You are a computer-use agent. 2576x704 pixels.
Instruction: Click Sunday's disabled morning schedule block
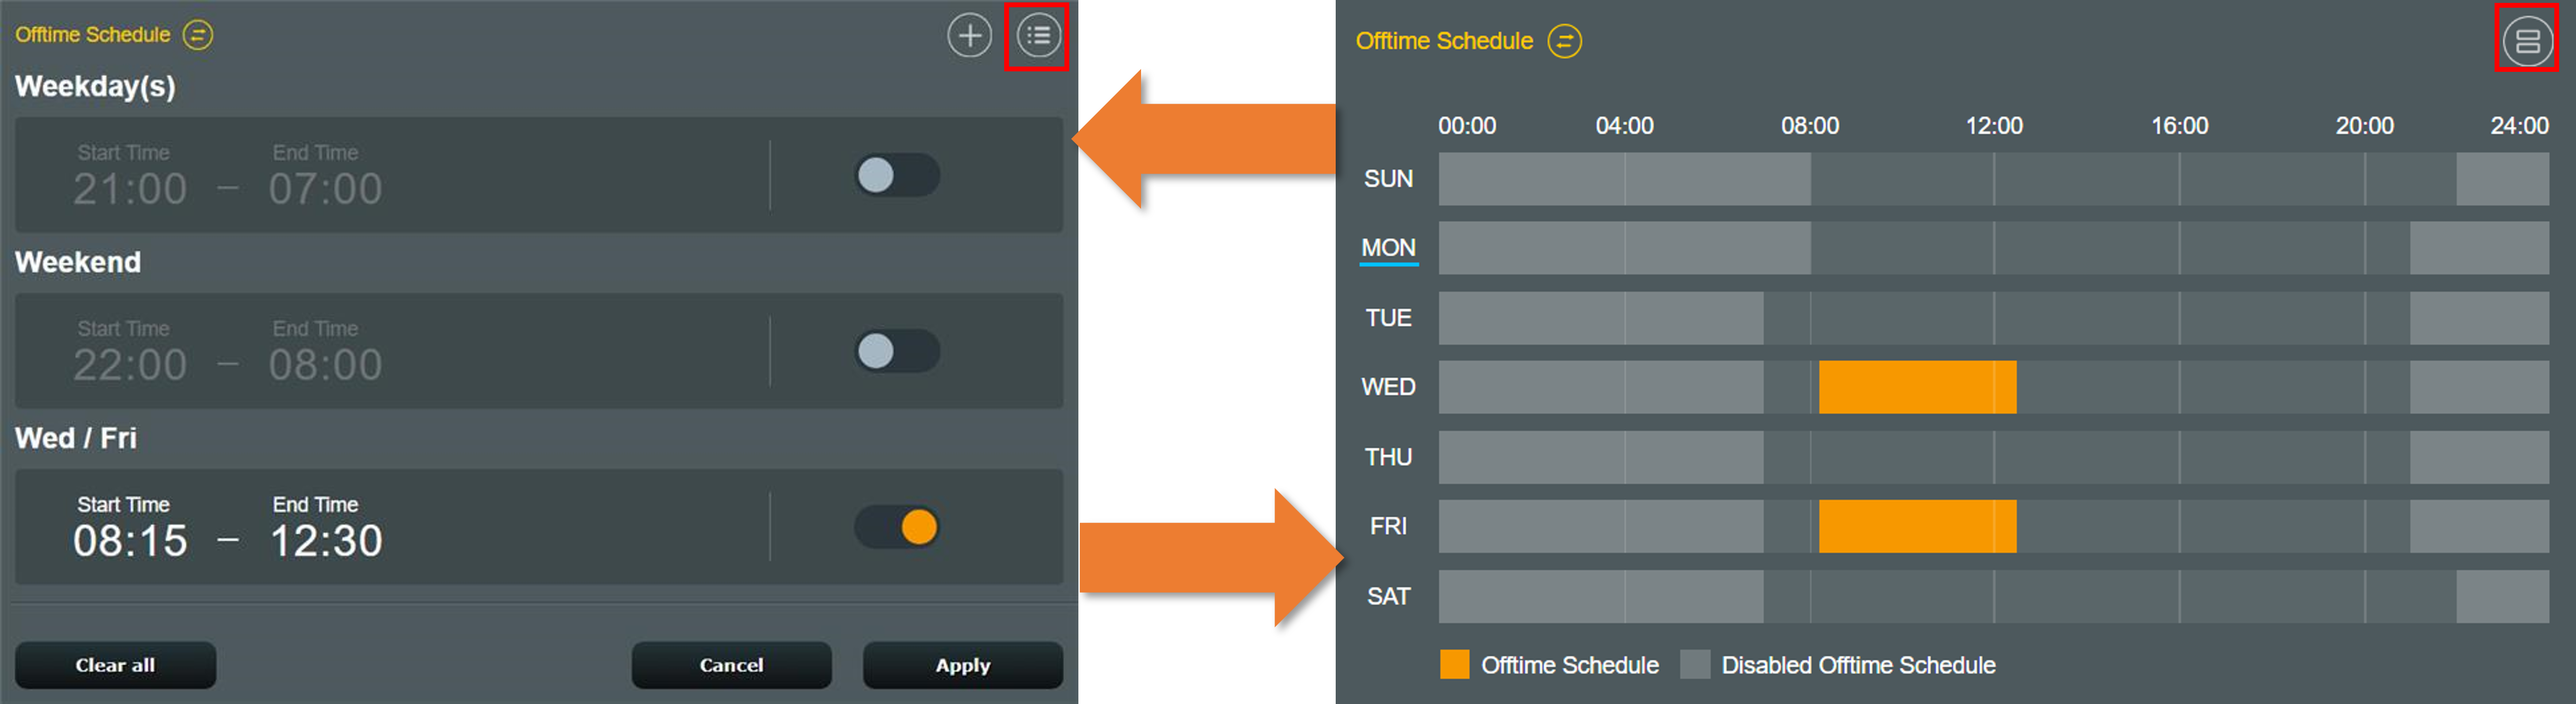tap(1624, 179)
